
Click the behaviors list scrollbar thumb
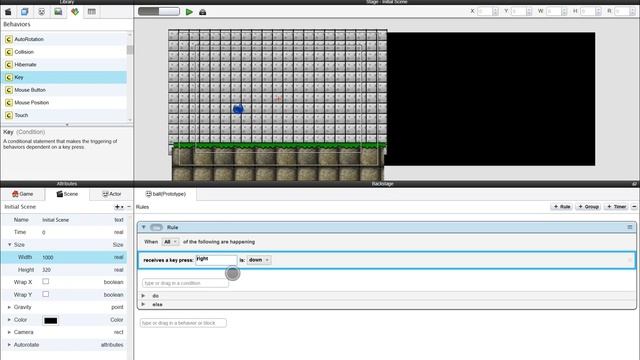click(x=130, y=50)
